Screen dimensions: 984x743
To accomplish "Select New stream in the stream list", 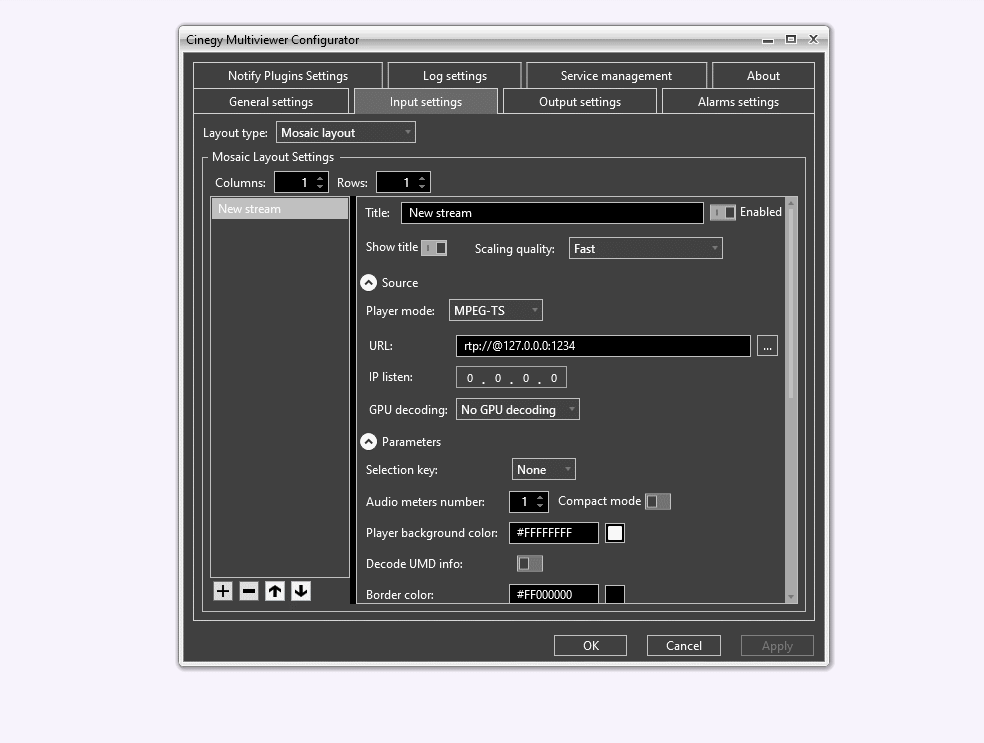I will [x=280, y=209].
